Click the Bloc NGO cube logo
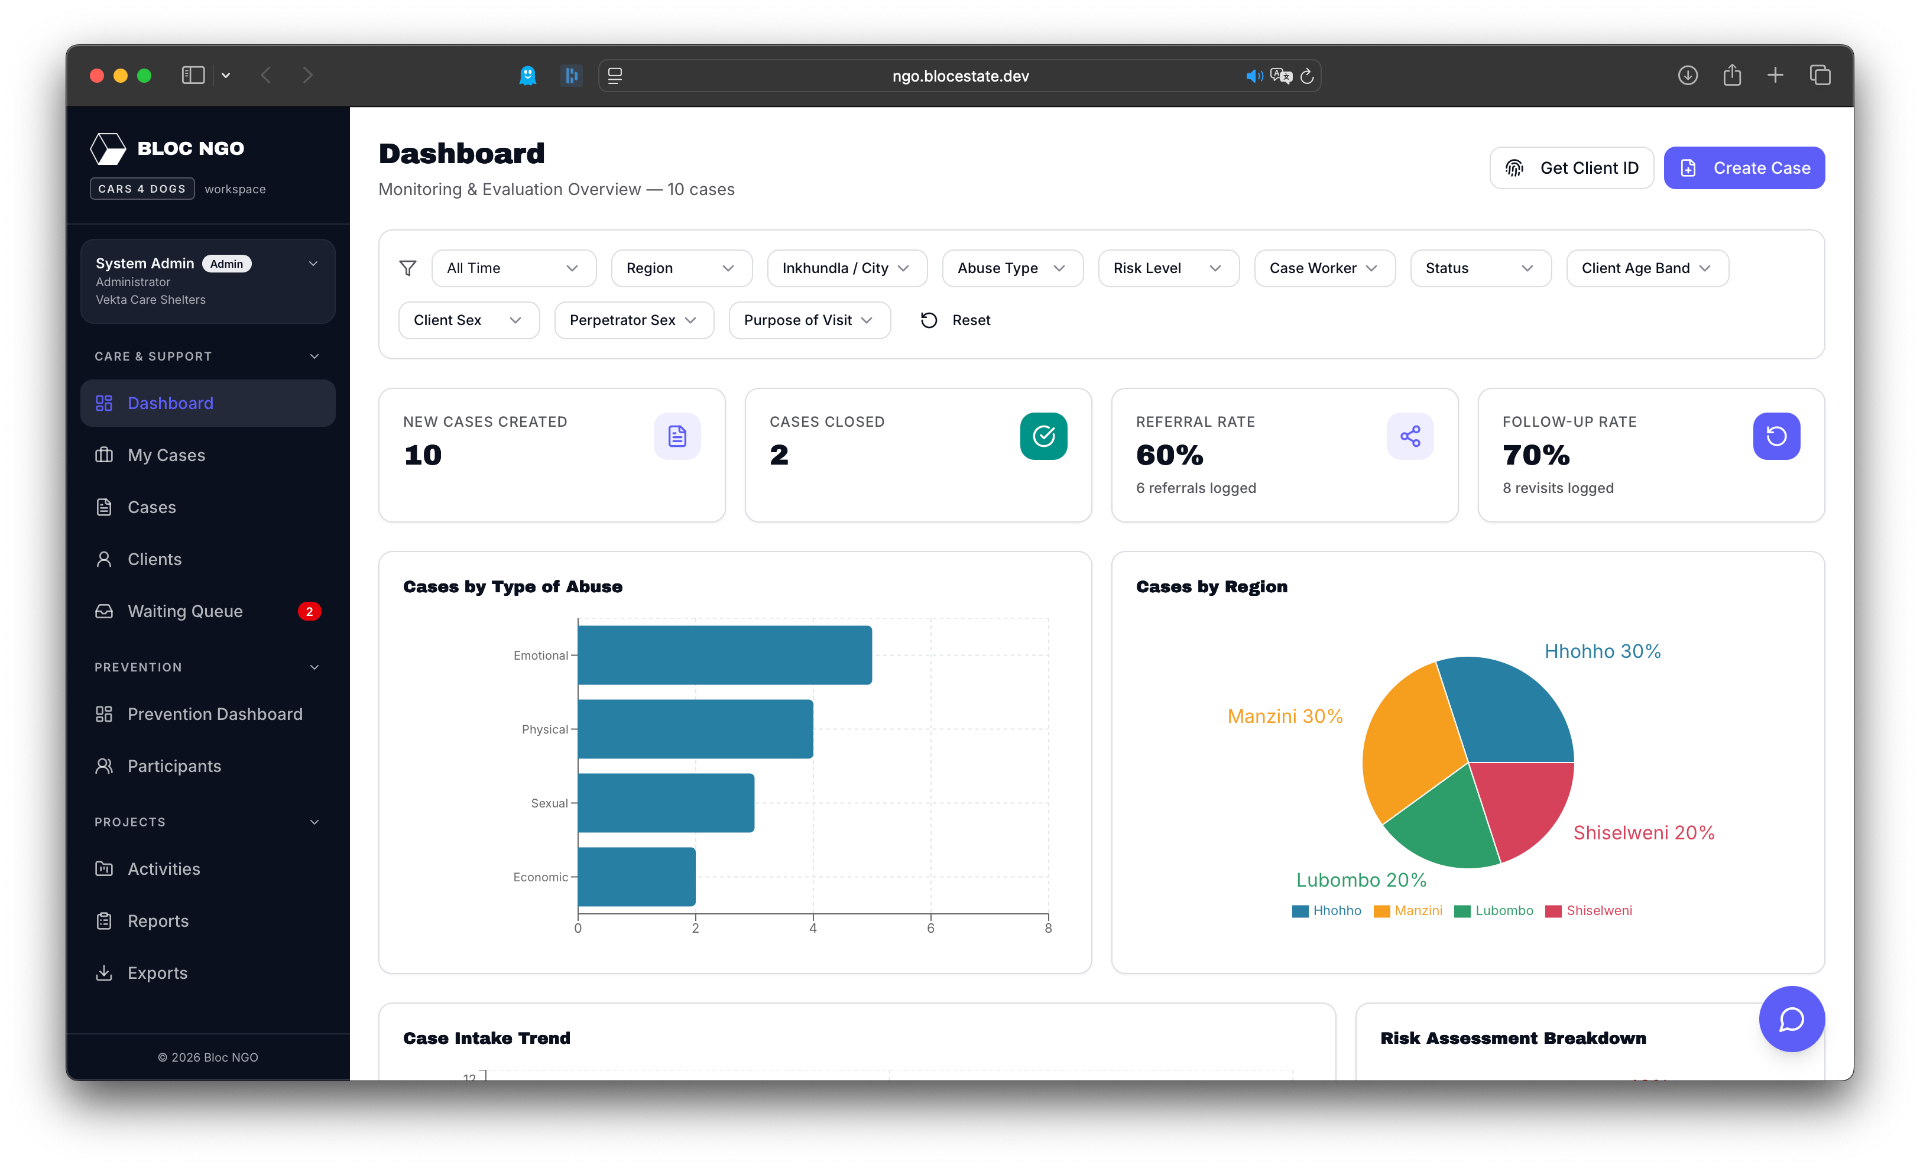This screenshot has height=1168, width=1920. 108,148
